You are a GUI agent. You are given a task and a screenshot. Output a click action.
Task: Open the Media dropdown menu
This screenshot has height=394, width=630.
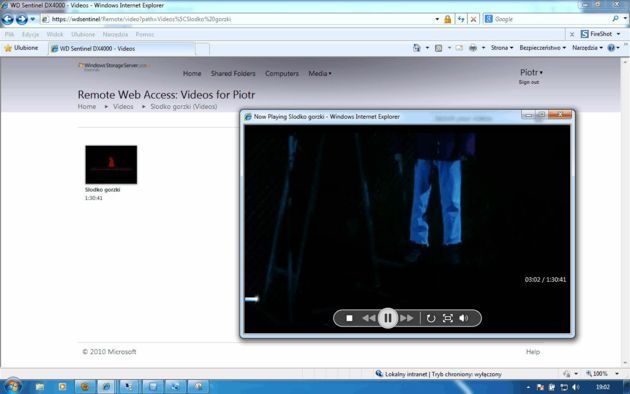[320, 73]
